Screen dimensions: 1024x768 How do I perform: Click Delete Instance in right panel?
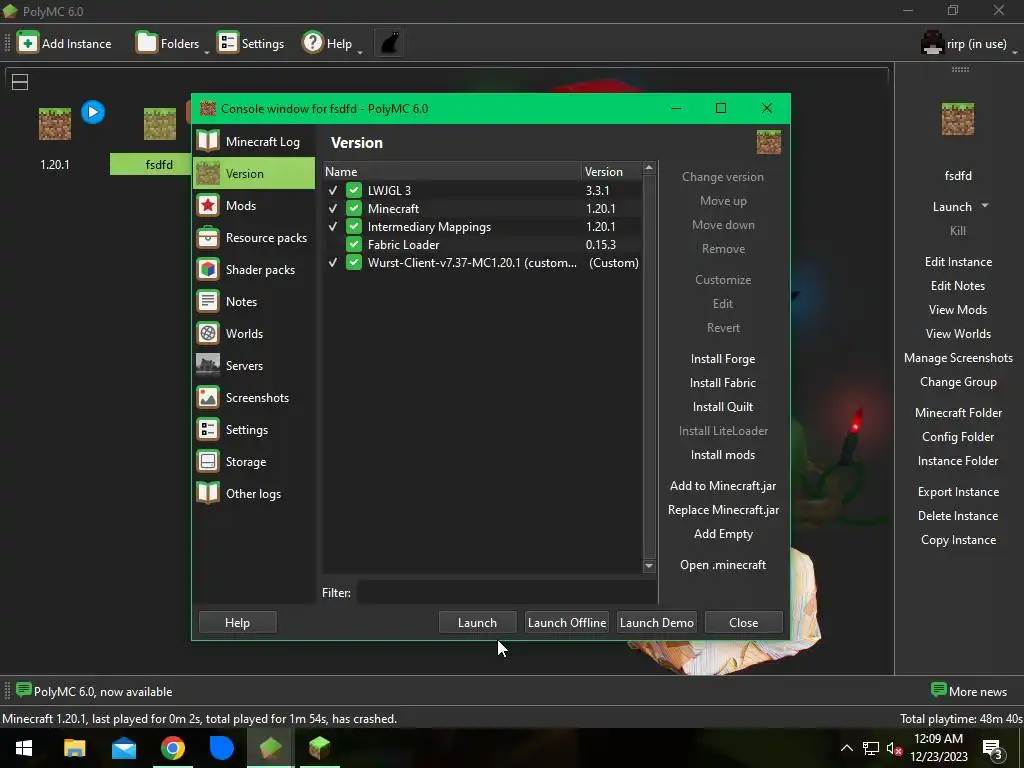[958, 516]
